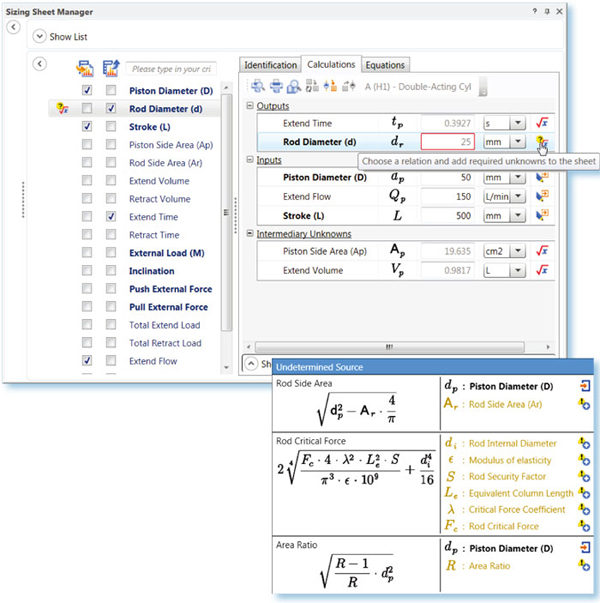Collapse the Inputs section
This screenshot has width=600, height=603.
250,160
